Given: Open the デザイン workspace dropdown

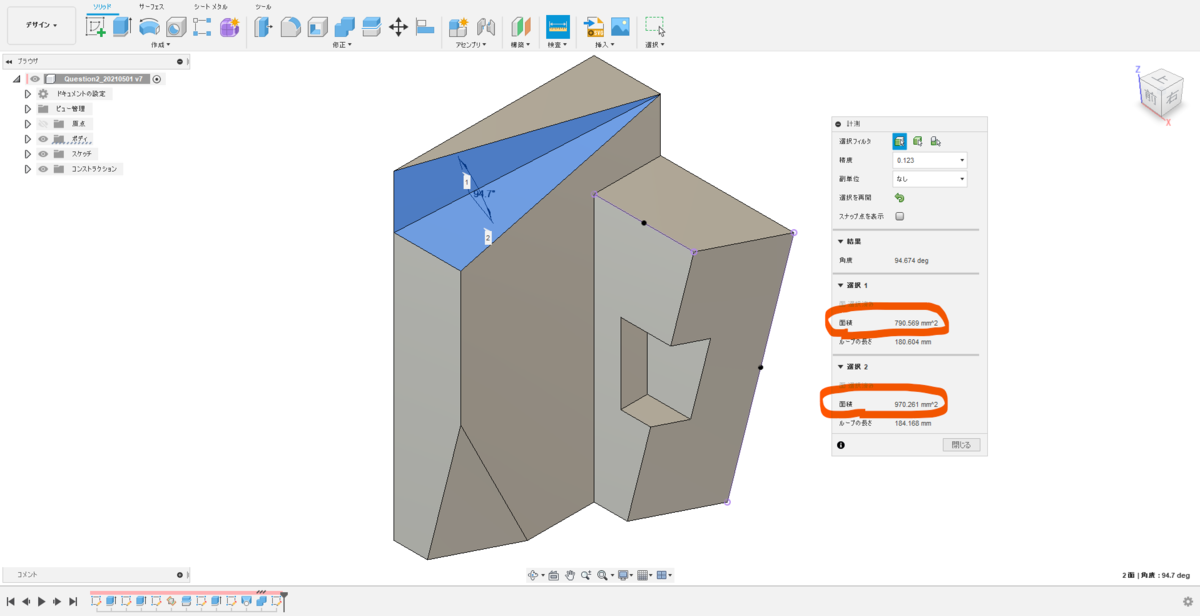Looking at the screenshot, I should [x=41, y=25].
